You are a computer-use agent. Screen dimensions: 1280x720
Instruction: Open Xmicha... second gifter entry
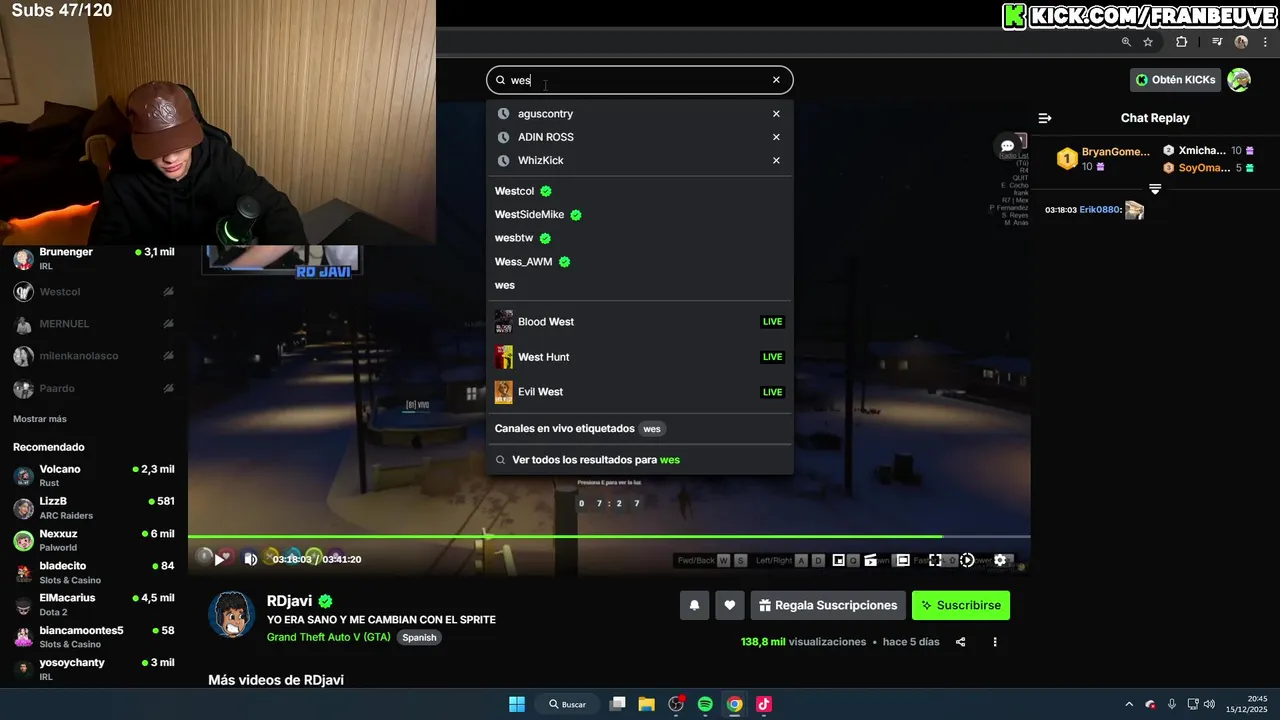(1208, 151)
